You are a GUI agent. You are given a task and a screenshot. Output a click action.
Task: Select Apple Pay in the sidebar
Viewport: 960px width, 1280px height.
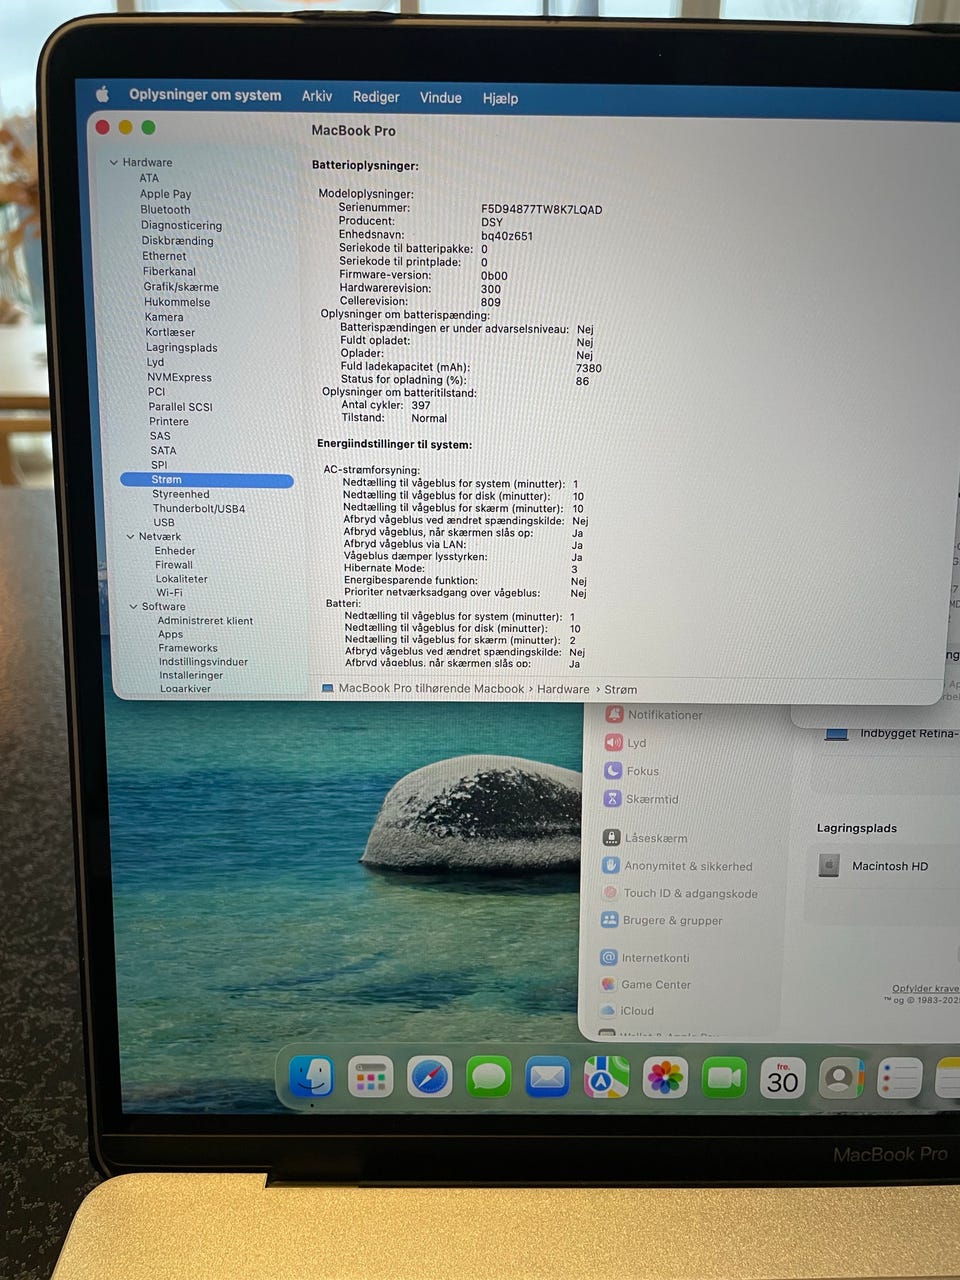coord(165,194)
